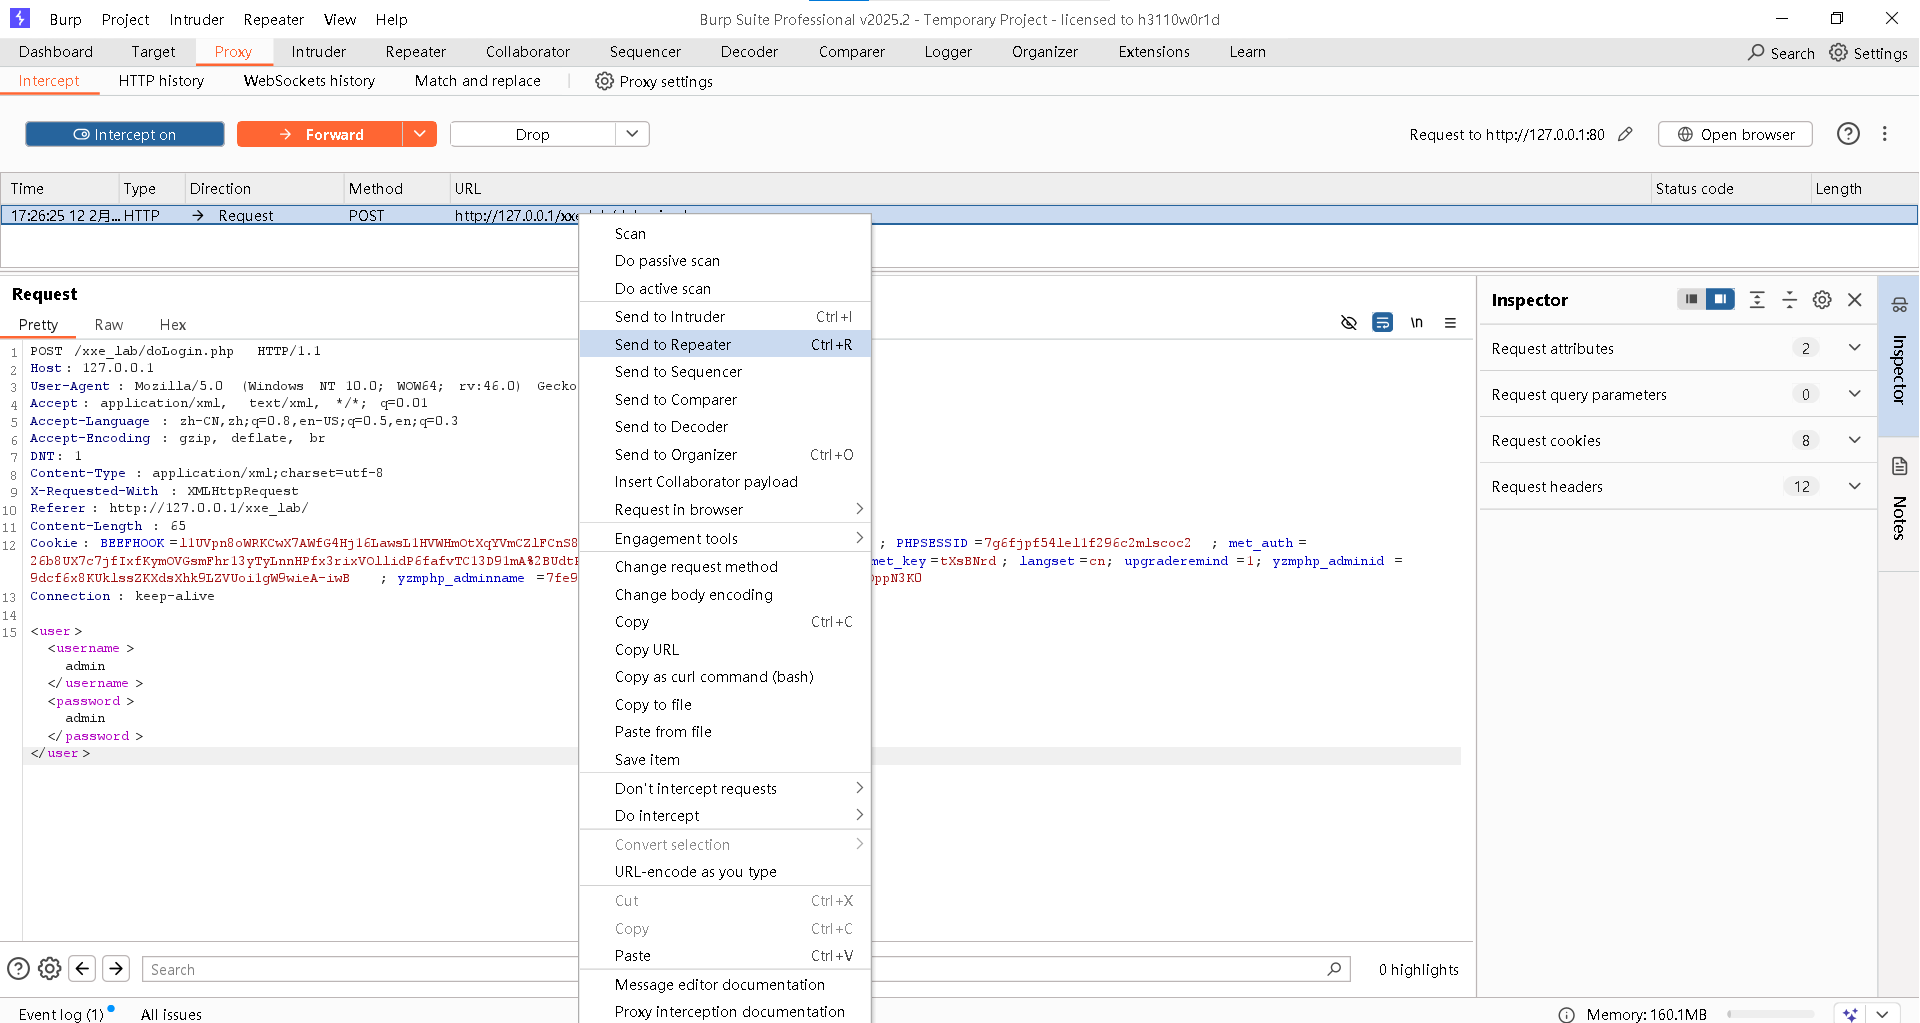Click the memory info icon

point(1566,1014)
